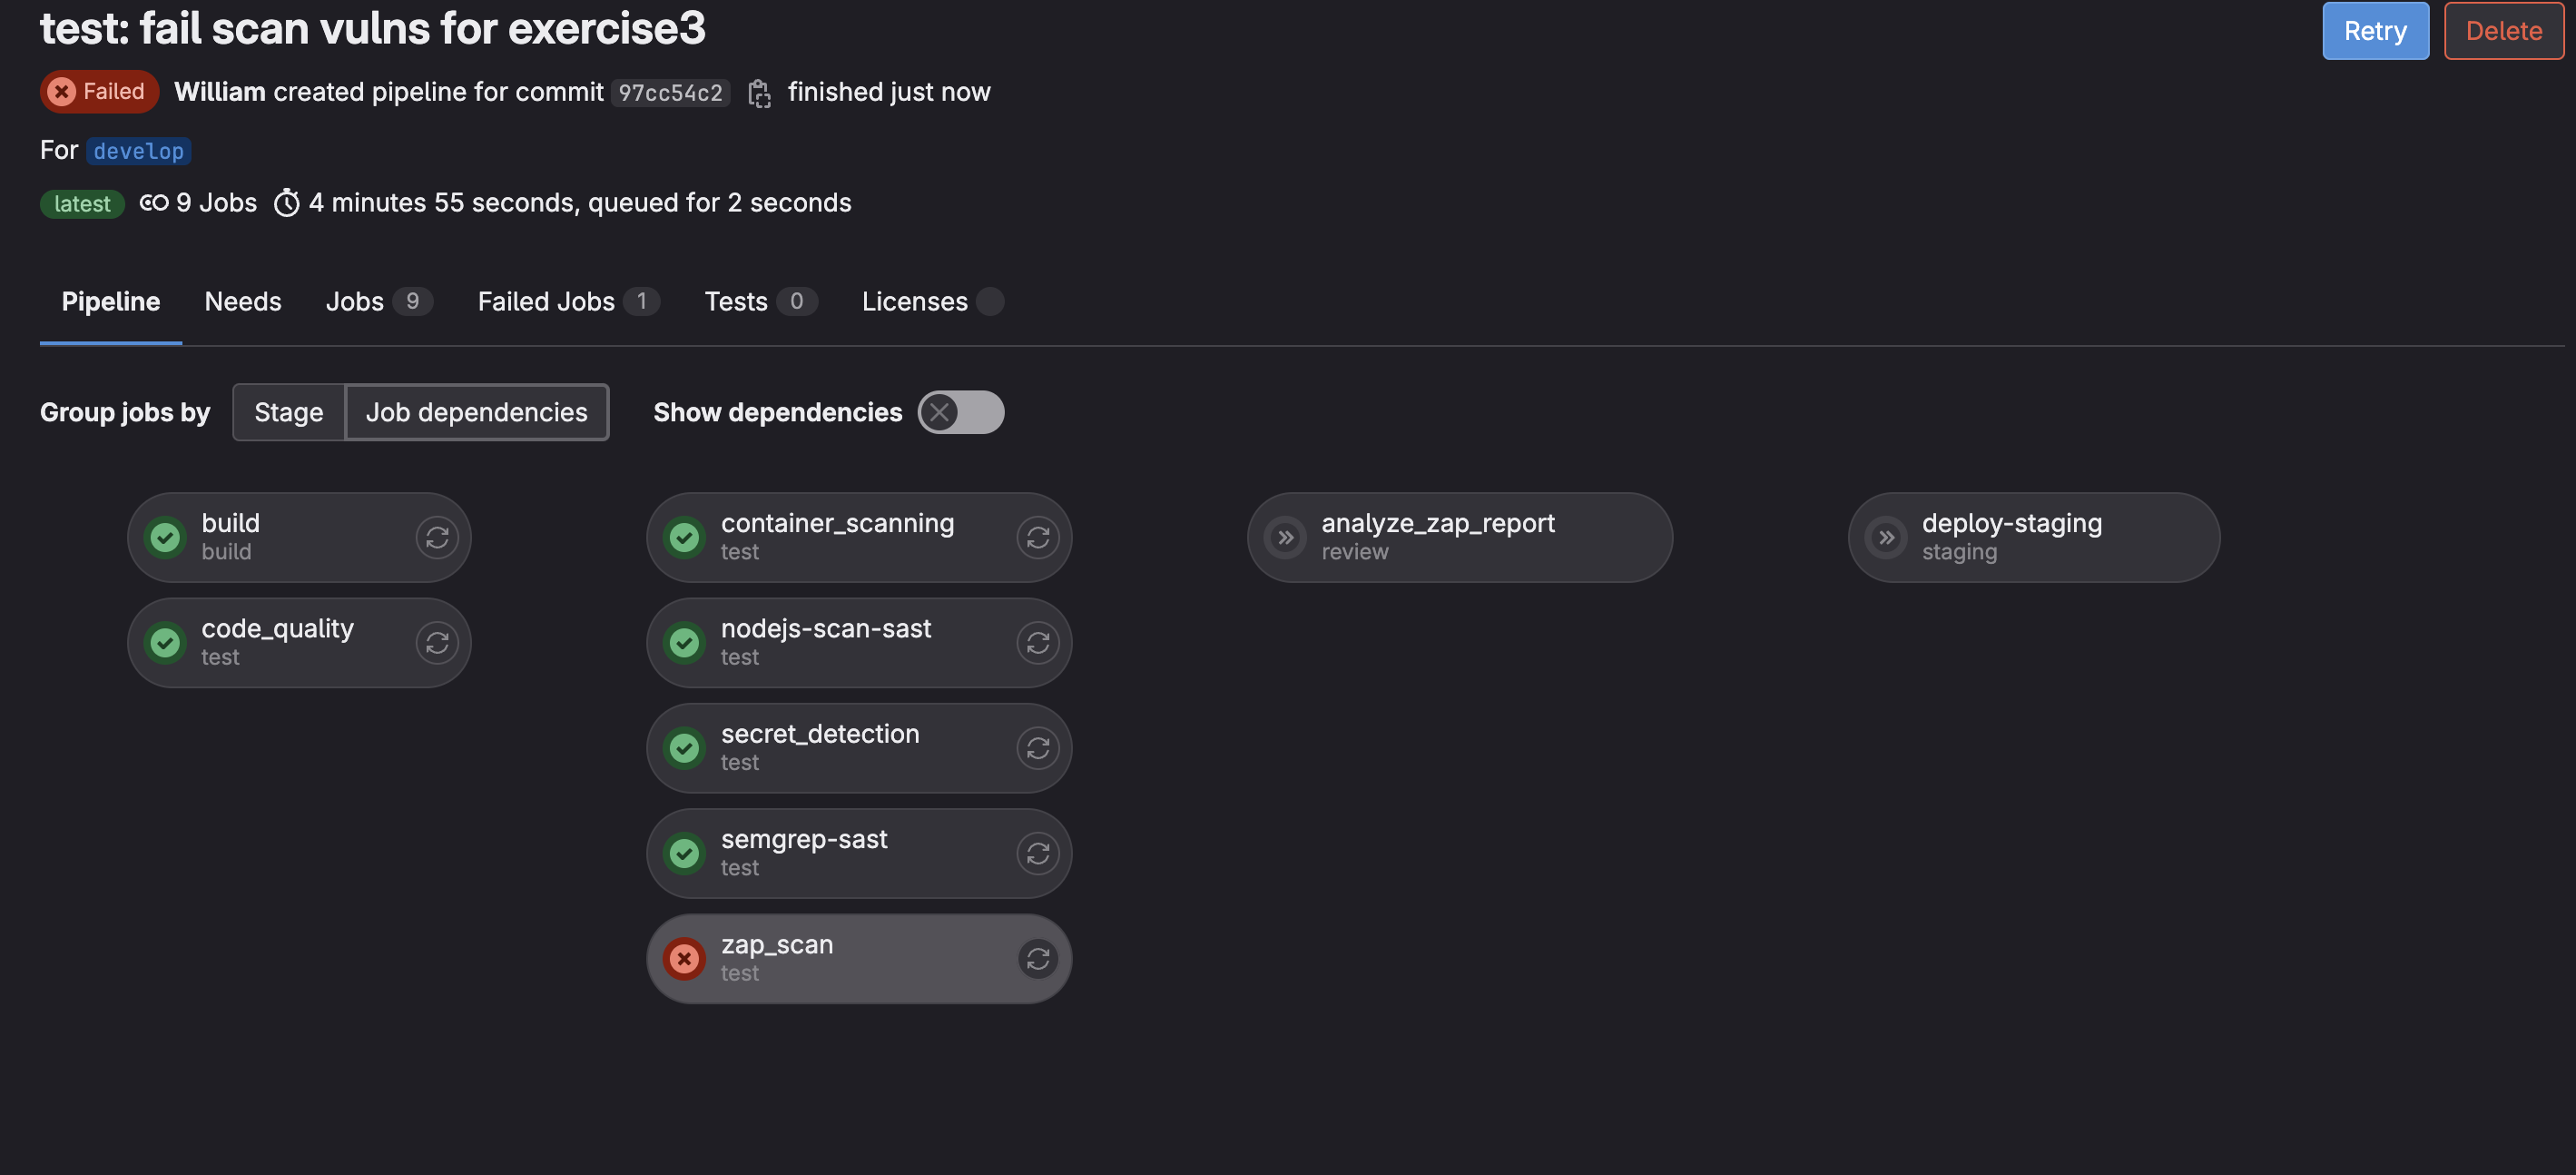Click the Needs menu item

point(241,301)
